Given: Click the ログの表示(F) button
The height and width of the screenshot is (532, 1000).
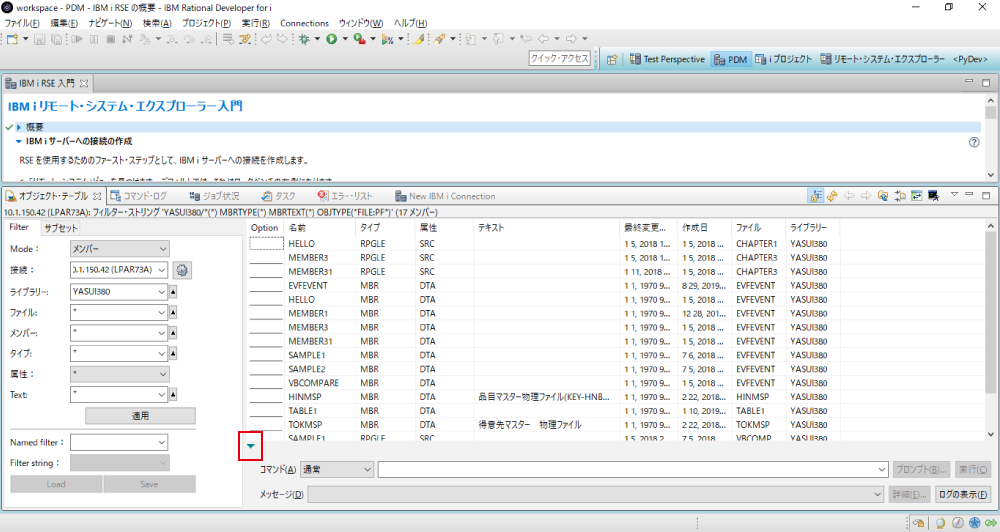Looking at the screenshot, I should 963,494.
